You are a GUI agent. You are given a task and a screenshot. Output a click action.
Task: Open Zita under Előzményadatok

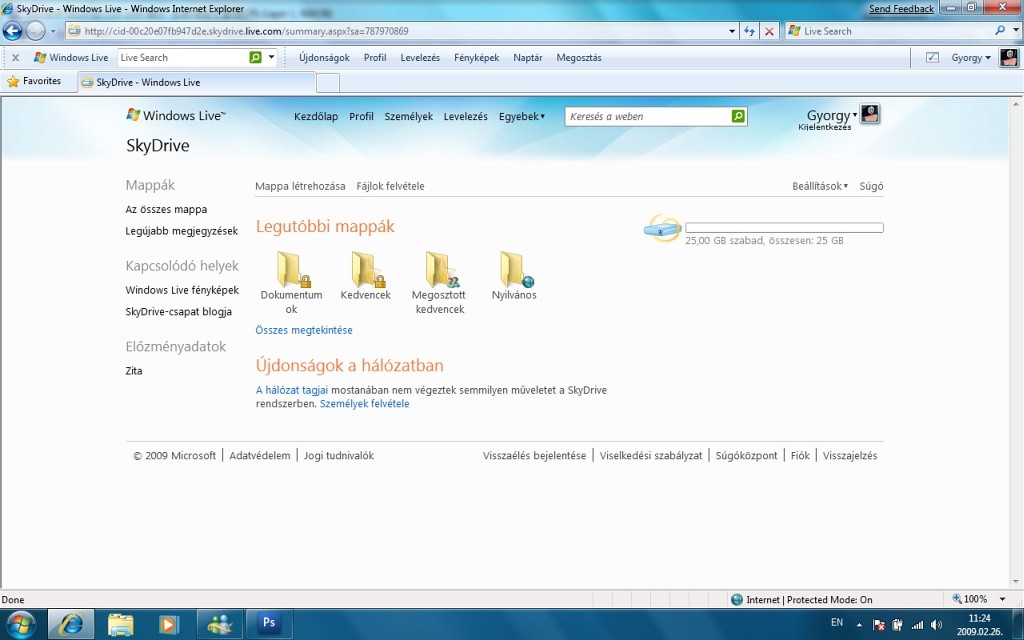(x=134, y=370)
